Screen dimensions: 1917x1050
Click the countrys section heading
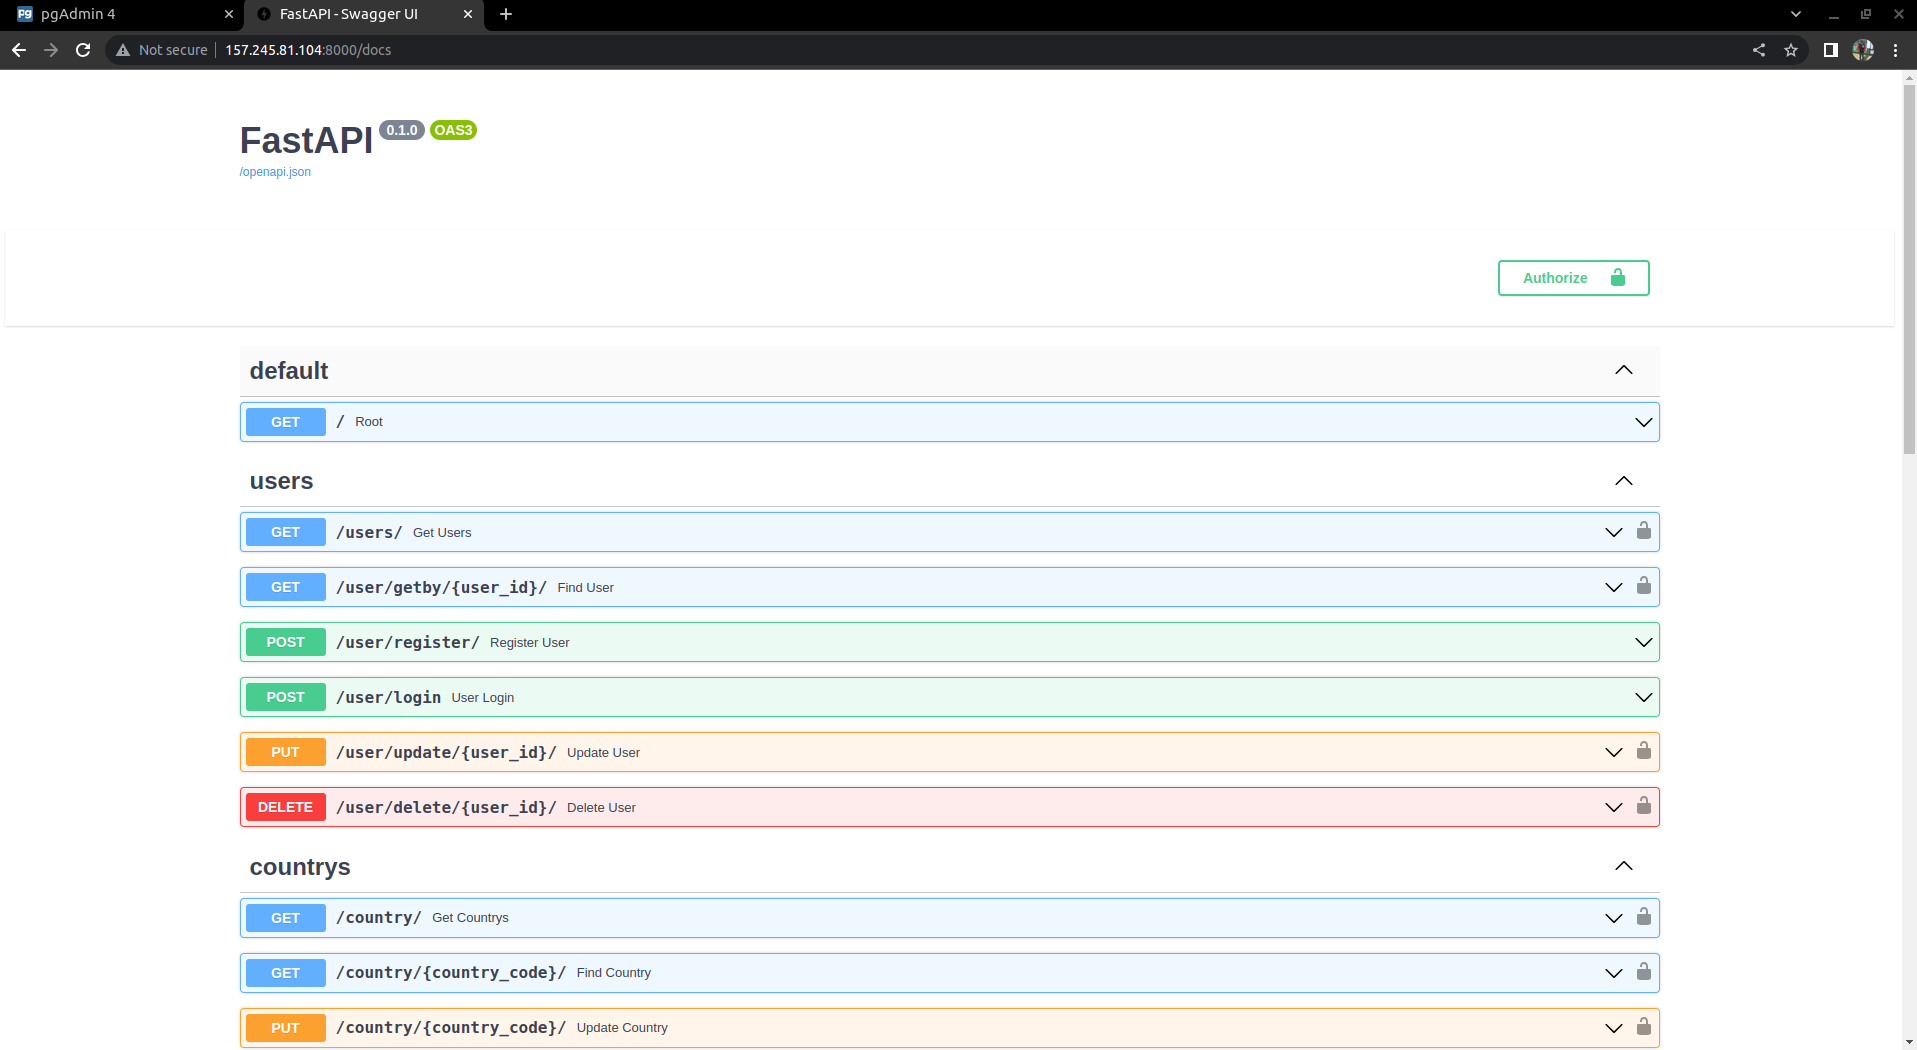click(x=300, y=867)
